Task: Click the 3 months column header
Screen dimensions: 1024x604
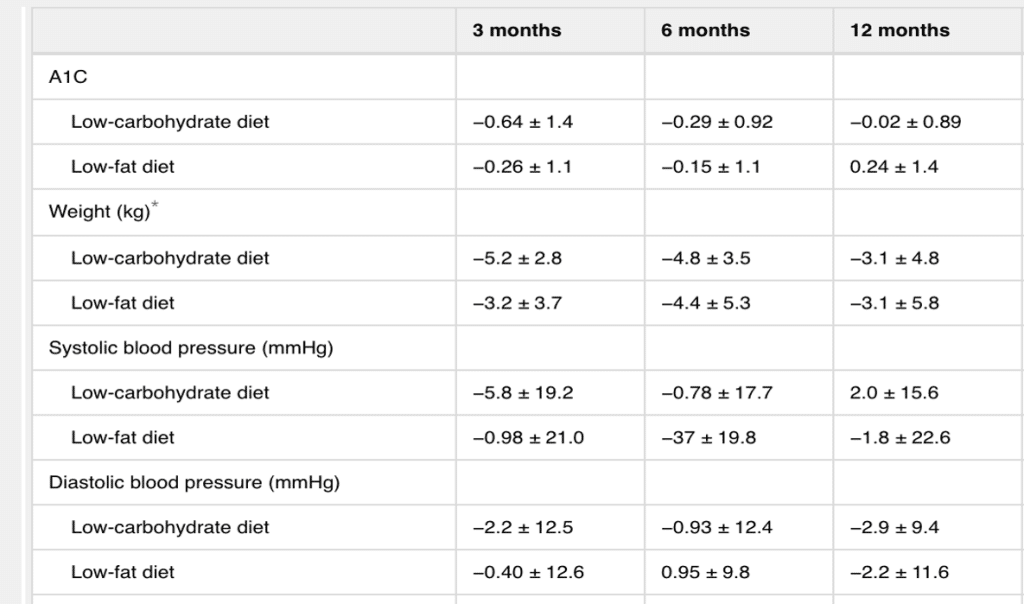Action: 517,30
